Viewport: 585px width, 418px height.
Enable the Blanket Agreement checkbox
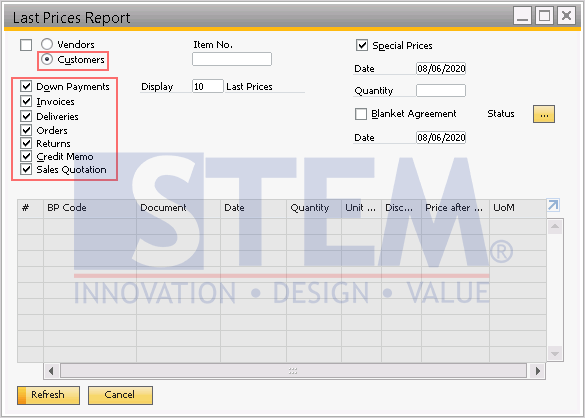pyautogui.click(x=361, y=114)
